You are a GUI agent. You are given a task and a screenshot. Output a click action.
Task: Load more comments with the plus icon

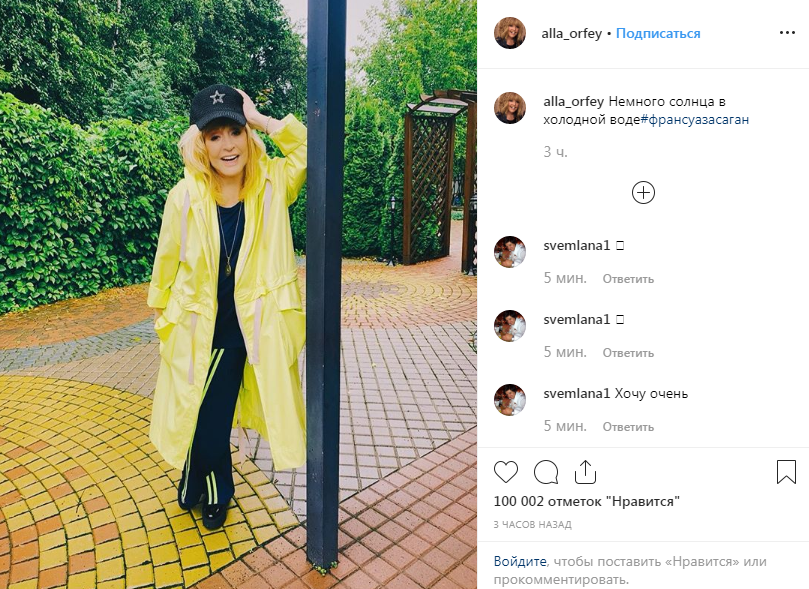pos(643,193)
